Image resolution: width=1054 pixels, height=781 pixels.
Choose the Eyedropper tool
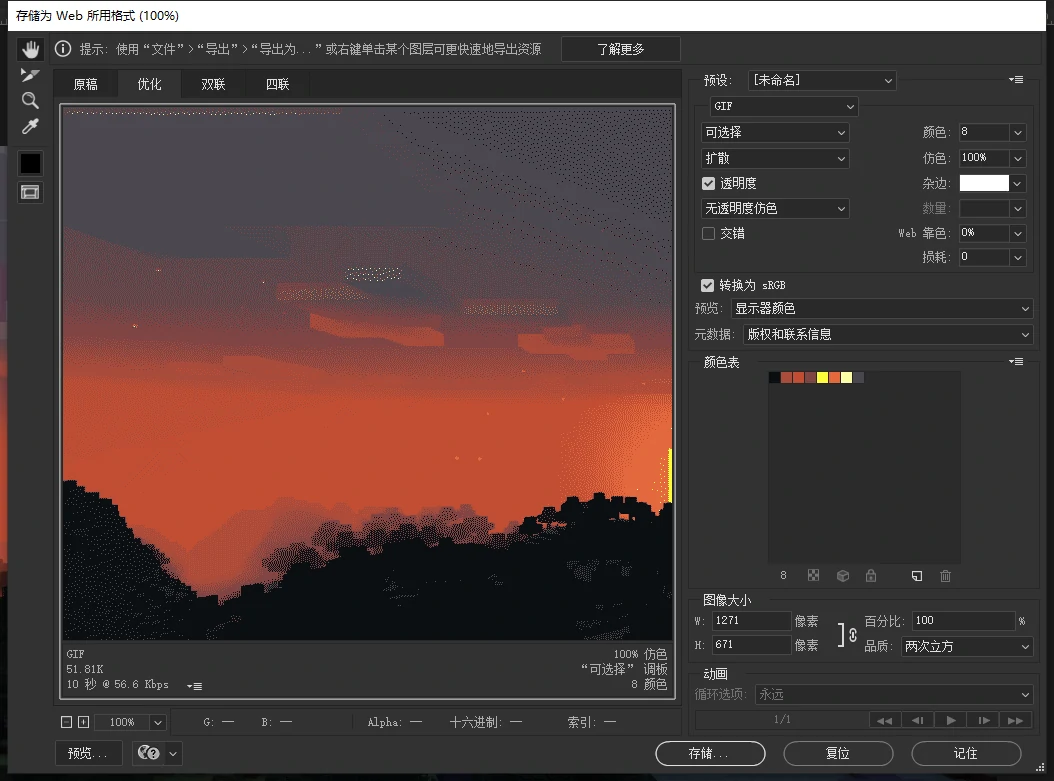point(30,126)
